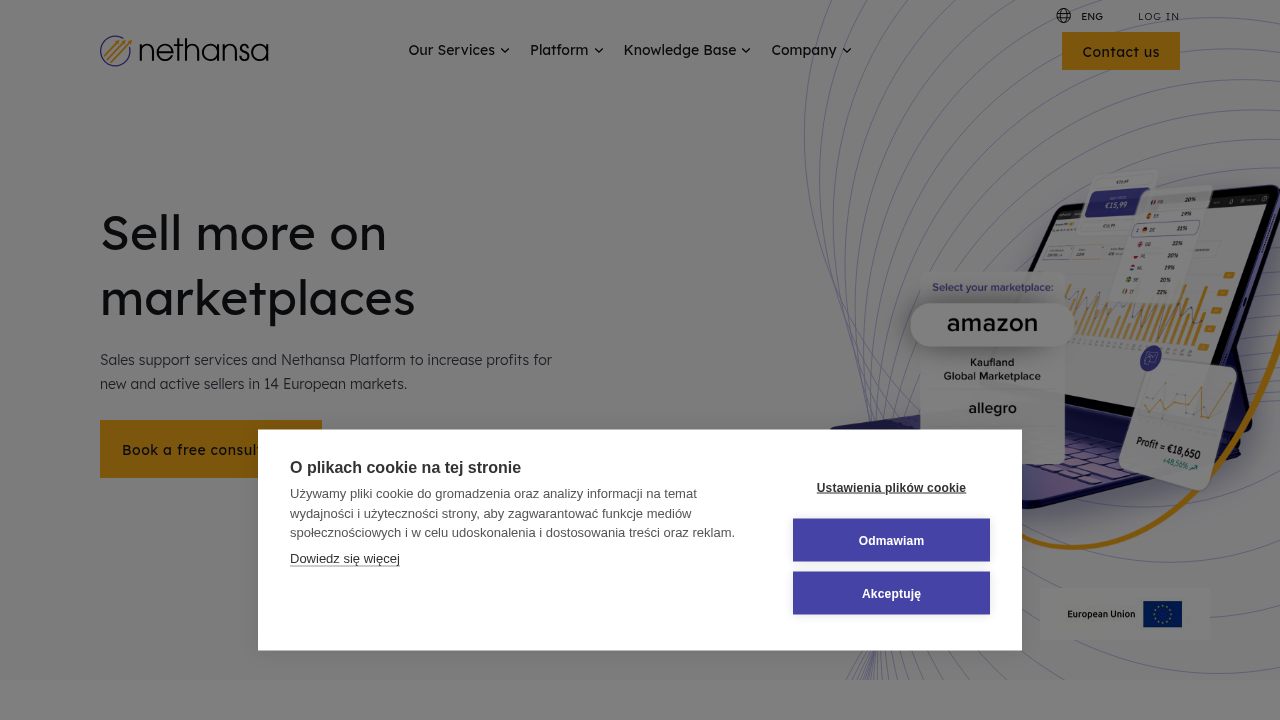
Task: Click the Profit €18,650 card
Action: coord(1178,427)
